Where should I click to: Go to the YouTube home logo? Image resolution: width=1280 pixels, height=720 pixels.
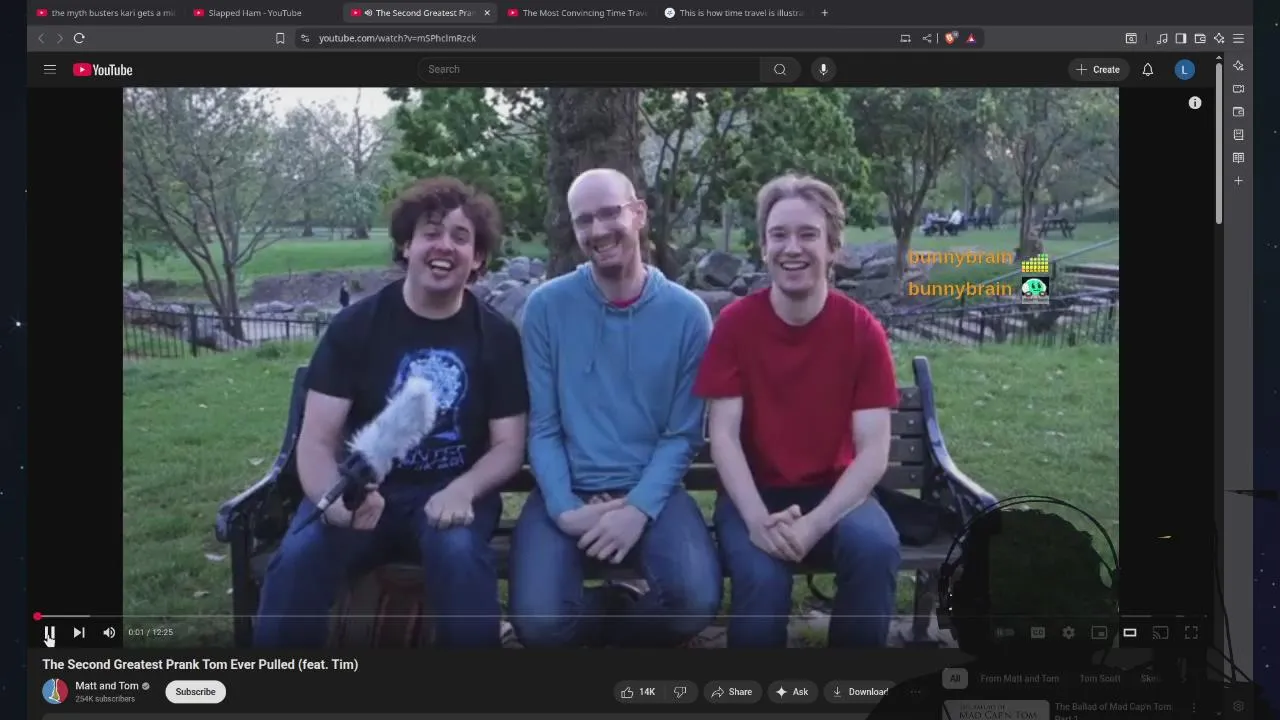click(x=102, y=69)
